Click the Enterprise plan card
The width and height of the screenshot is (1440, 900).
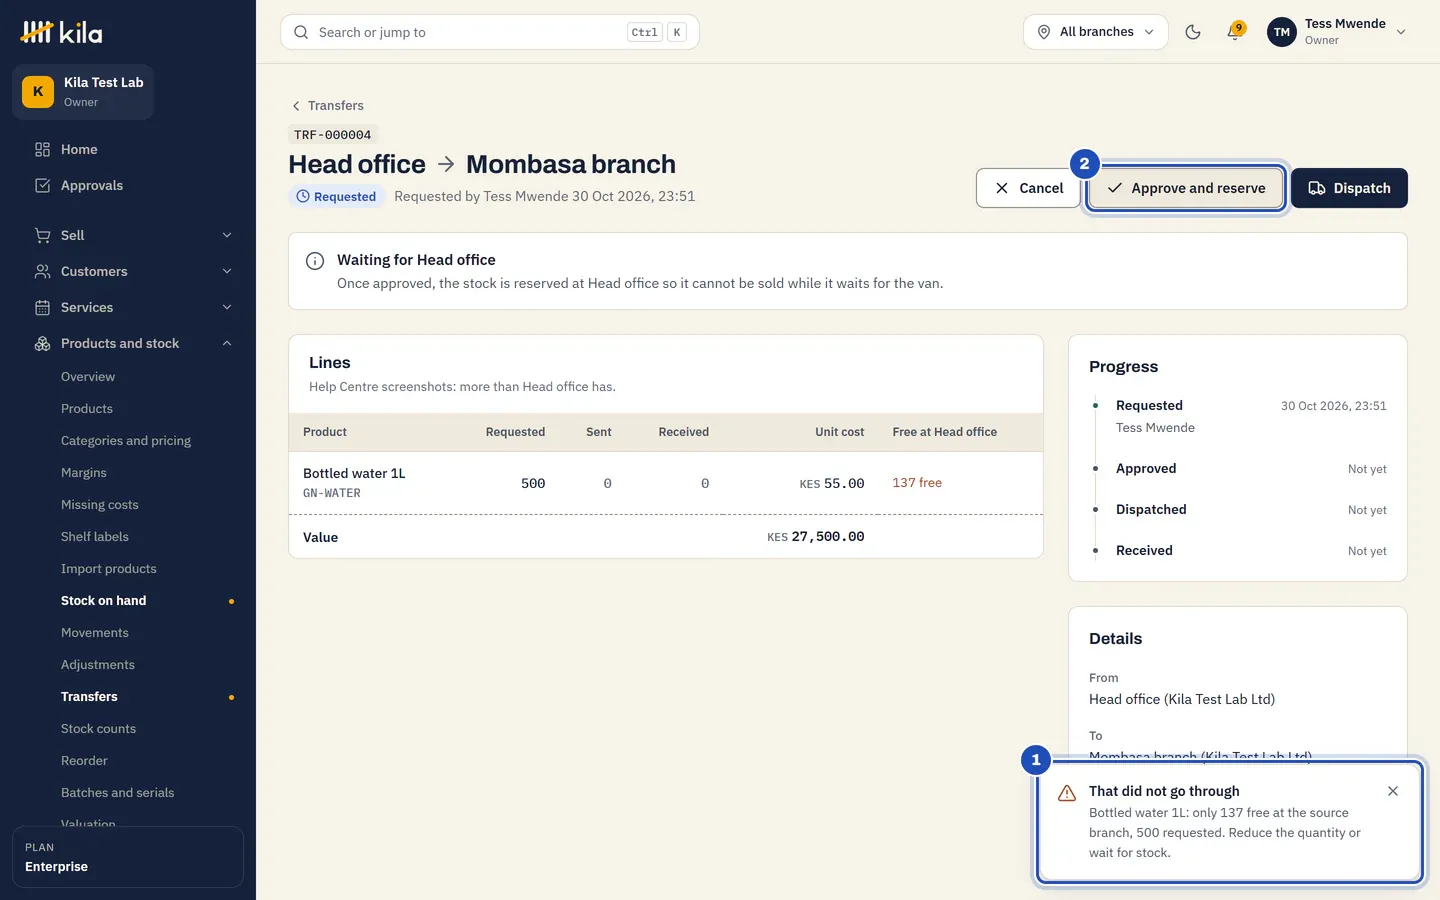coord(128,857)
